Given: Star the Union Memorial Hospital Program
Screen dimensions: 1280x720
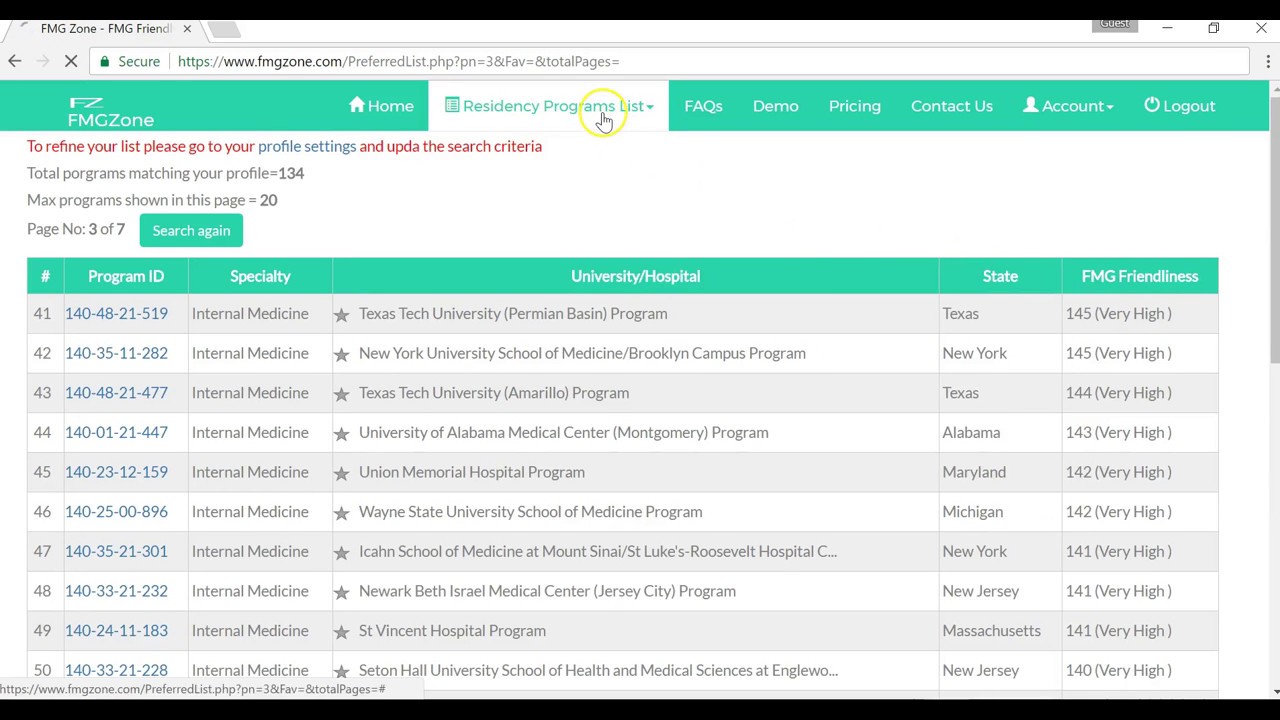Looking at the screenshot, I should (x=341, y=473).
